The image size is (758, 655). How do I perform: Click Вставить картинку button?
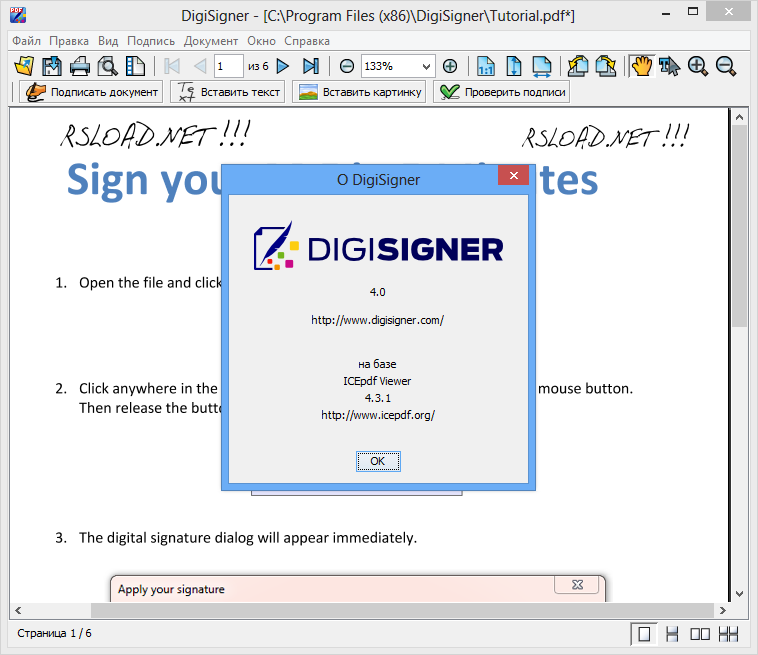pyautogui.click(x=359, y=92)
